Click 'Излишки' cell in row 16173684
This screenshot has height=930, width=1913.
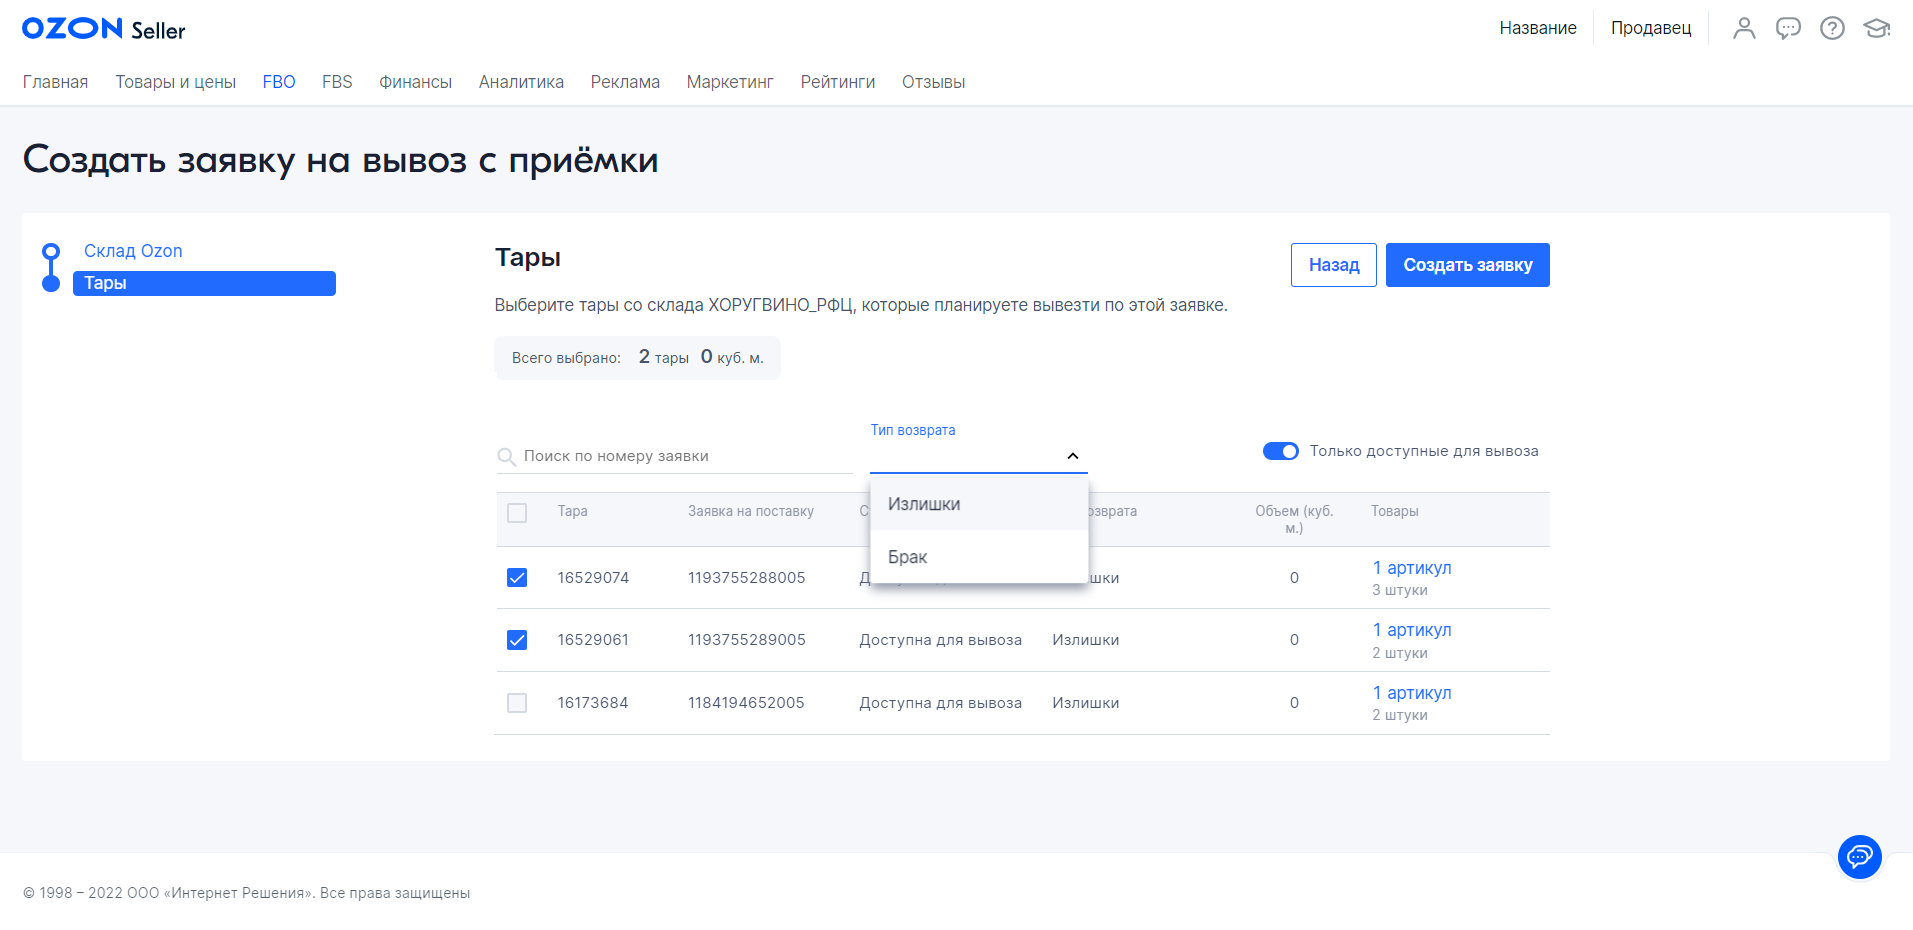[x=1086, y=703]
